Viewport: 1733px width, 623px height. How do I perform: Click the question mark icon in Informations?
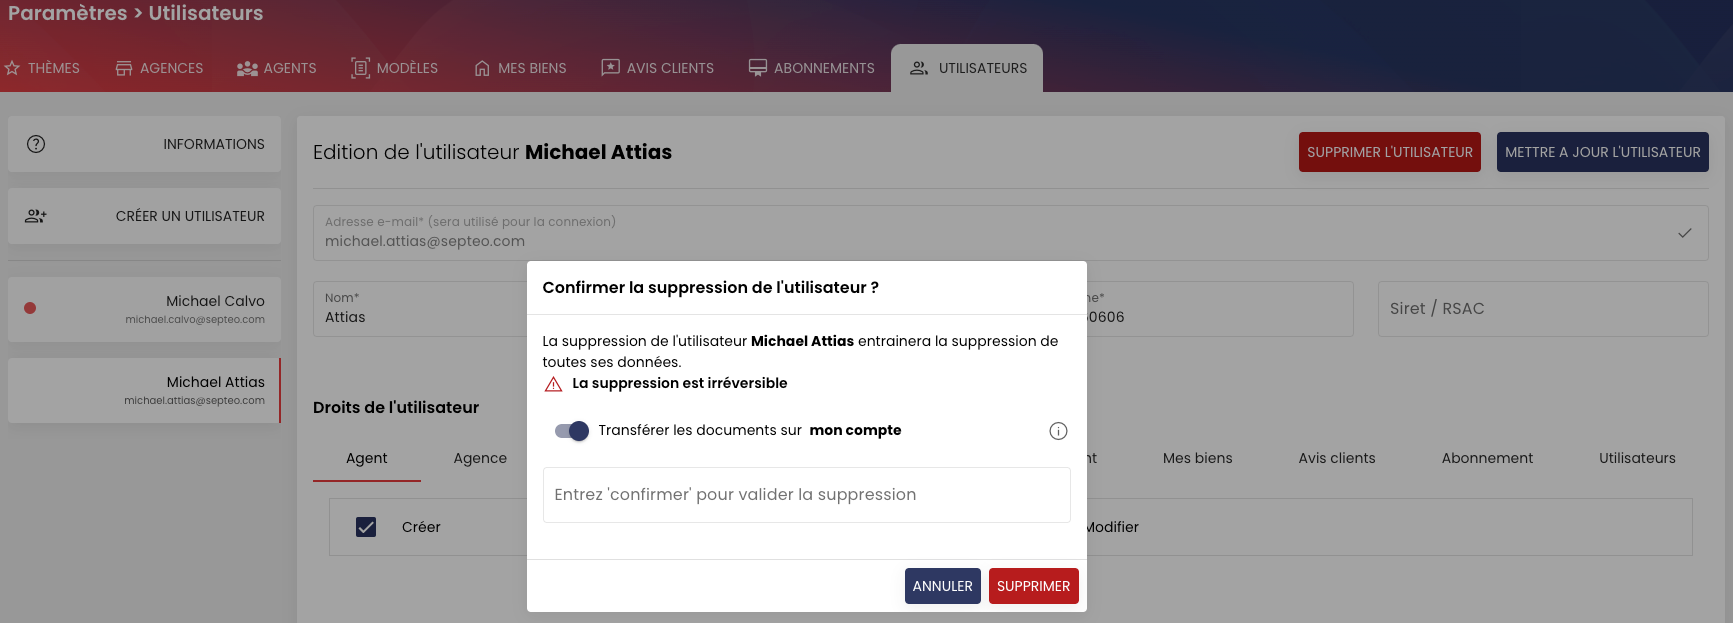tap(36, 144)
